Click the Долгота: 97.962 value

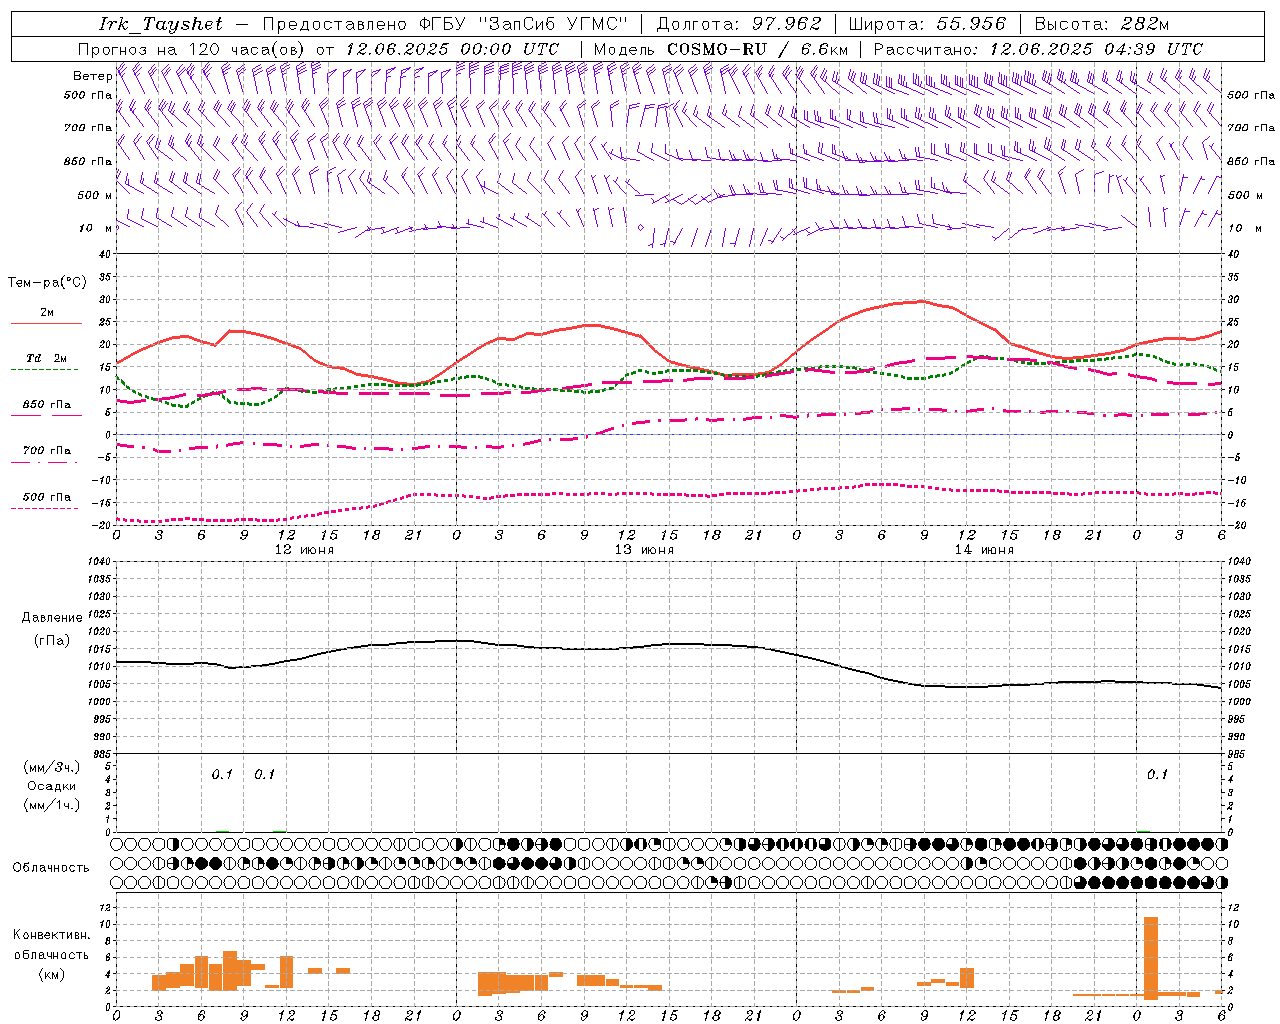(739, 24)
